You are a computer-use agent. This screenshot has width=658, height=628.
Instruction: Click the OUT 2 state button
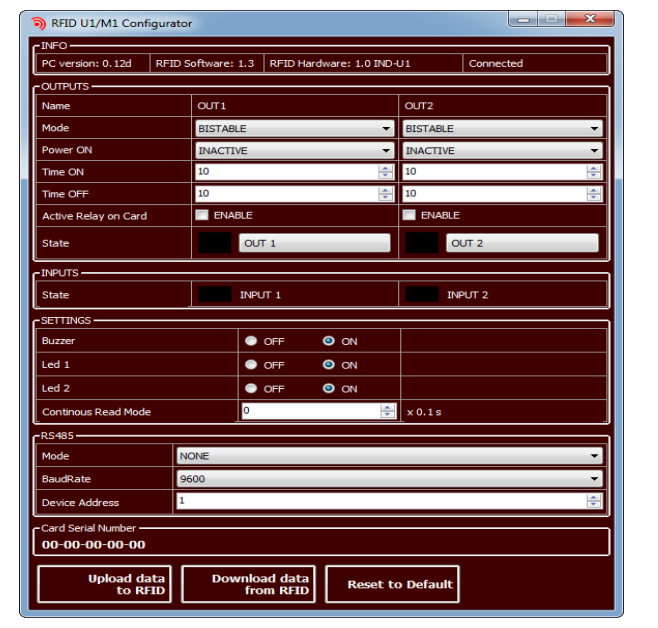tap(522, 243)
